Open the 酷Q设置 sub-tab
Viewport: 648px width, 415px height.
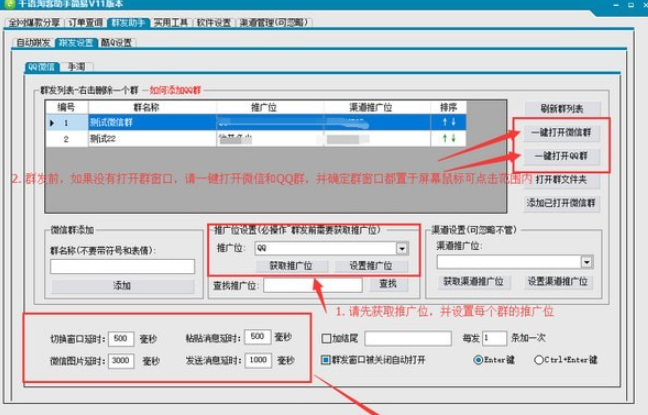(117, 43)
